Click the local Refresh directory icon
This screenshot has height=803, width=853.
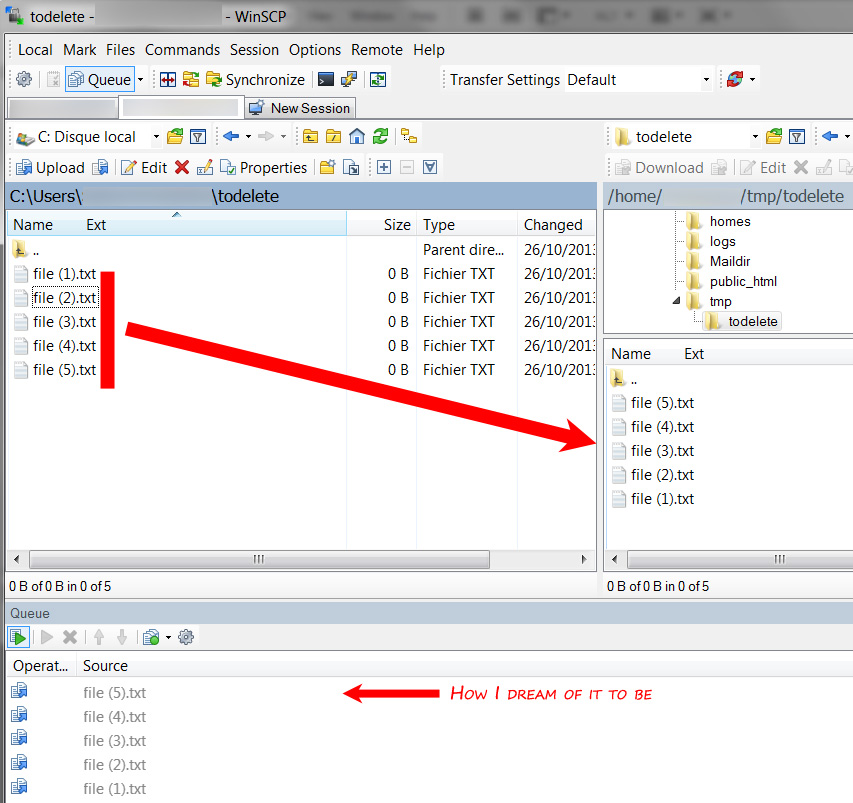coord(380,137)
